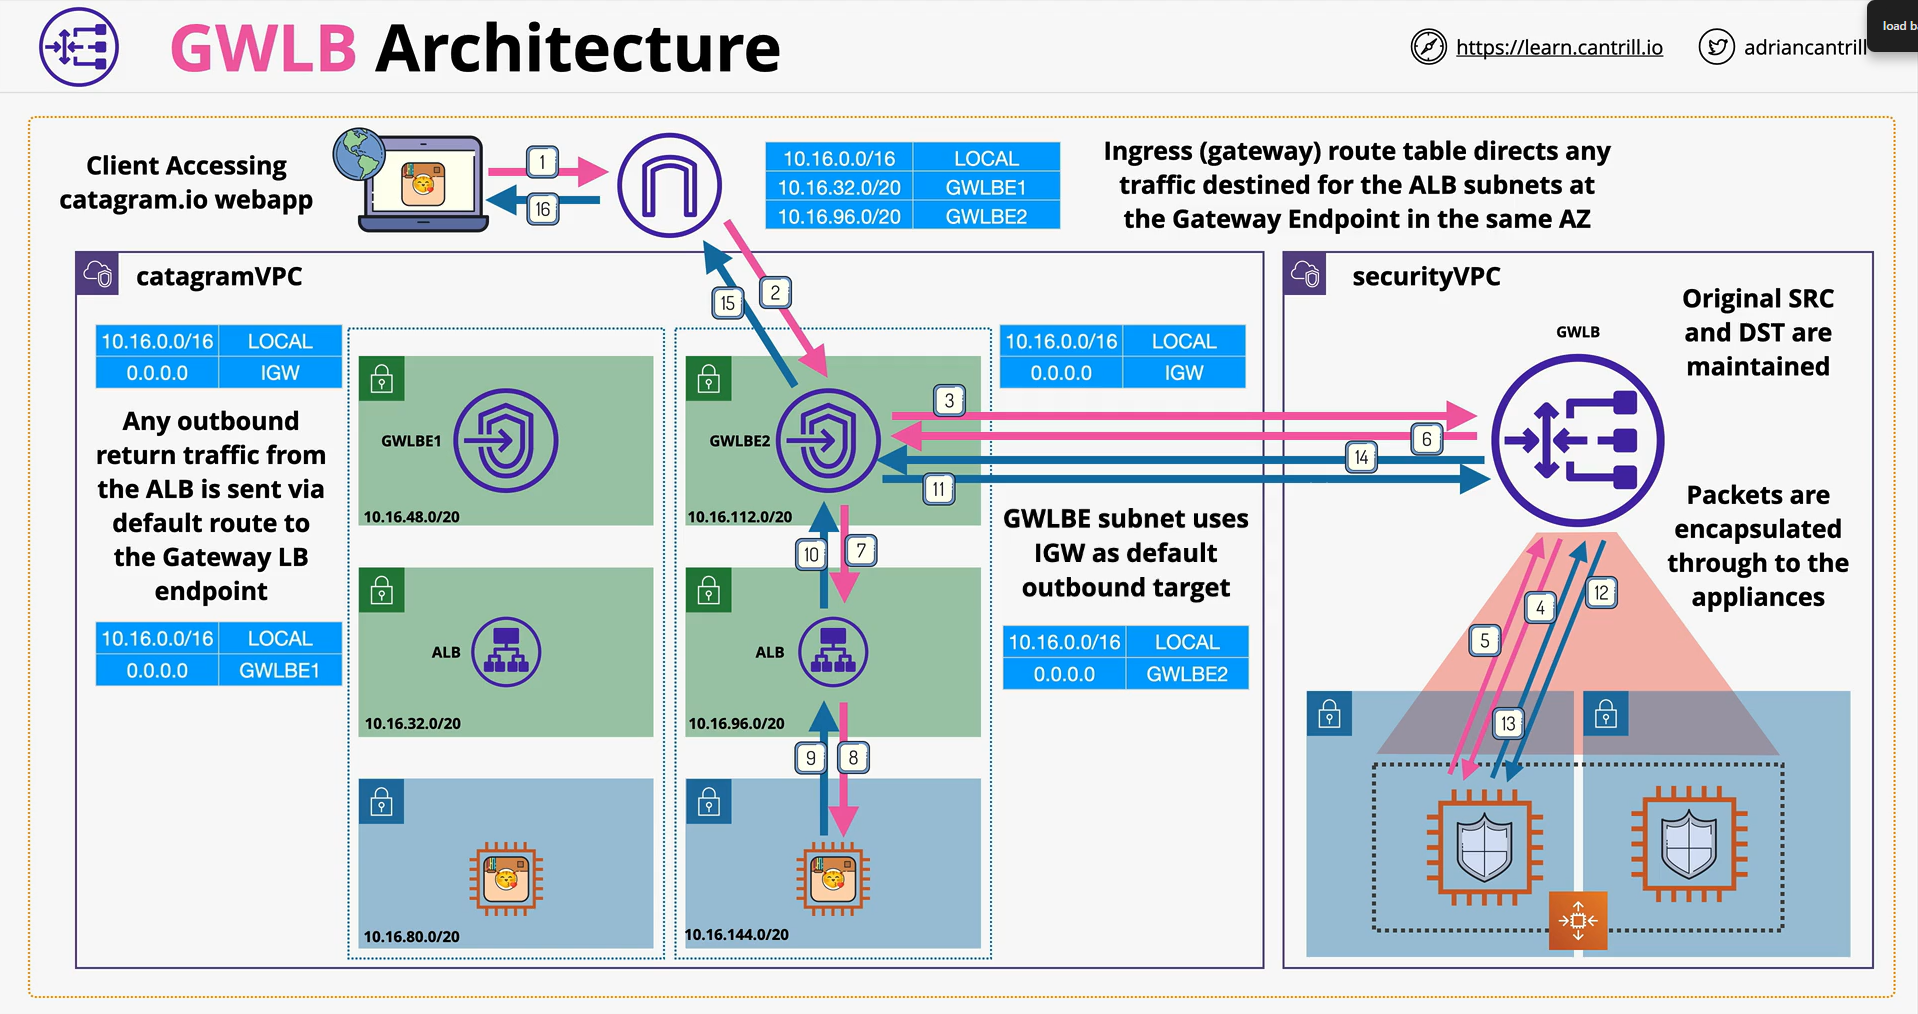Click the 10.16.96.0/20 subnet label
This screenshot has width=1918, height=1014.
coord(736,723)
